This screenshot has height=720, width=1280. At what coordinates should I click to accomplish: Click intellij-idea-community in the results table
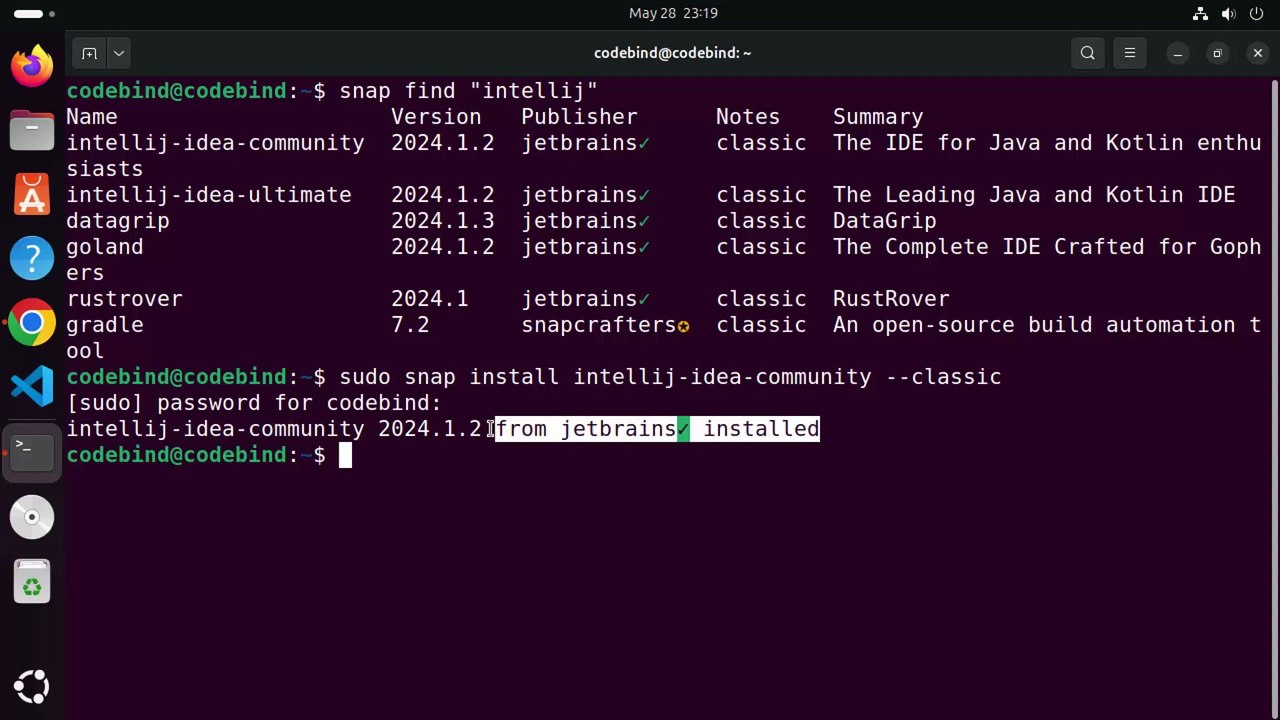[x=215, y=143]
